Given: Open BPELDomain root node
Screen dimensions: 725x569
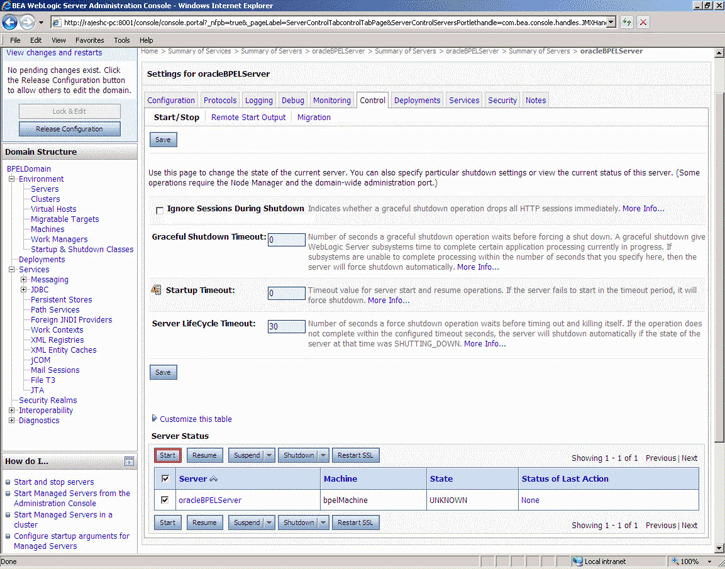Looking at the screenshot, I should click(x=29, y=169).
